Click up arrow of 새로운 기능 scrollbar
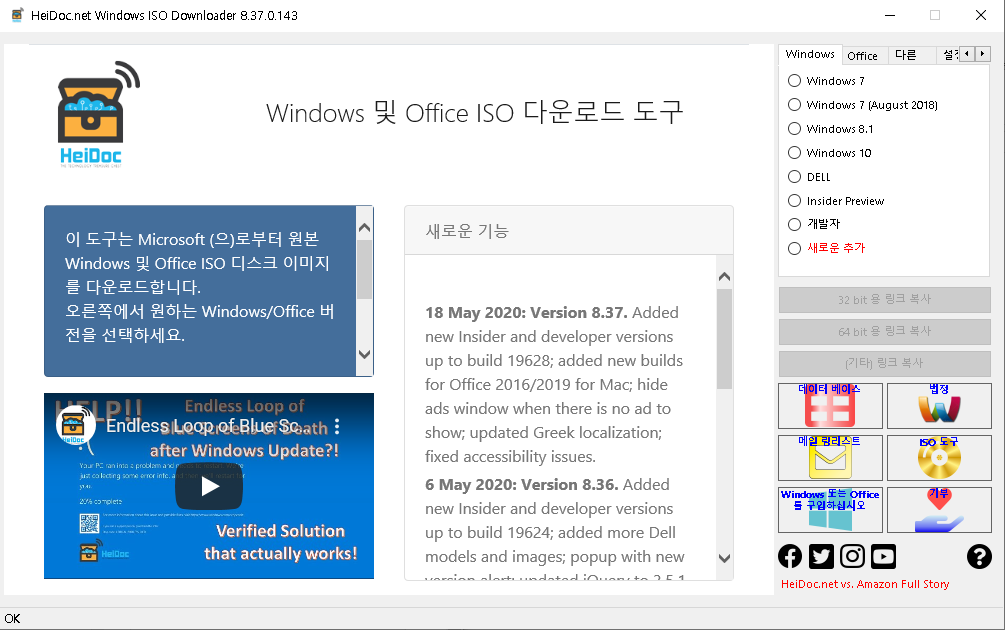The image size is (1005, 630). 724,277
